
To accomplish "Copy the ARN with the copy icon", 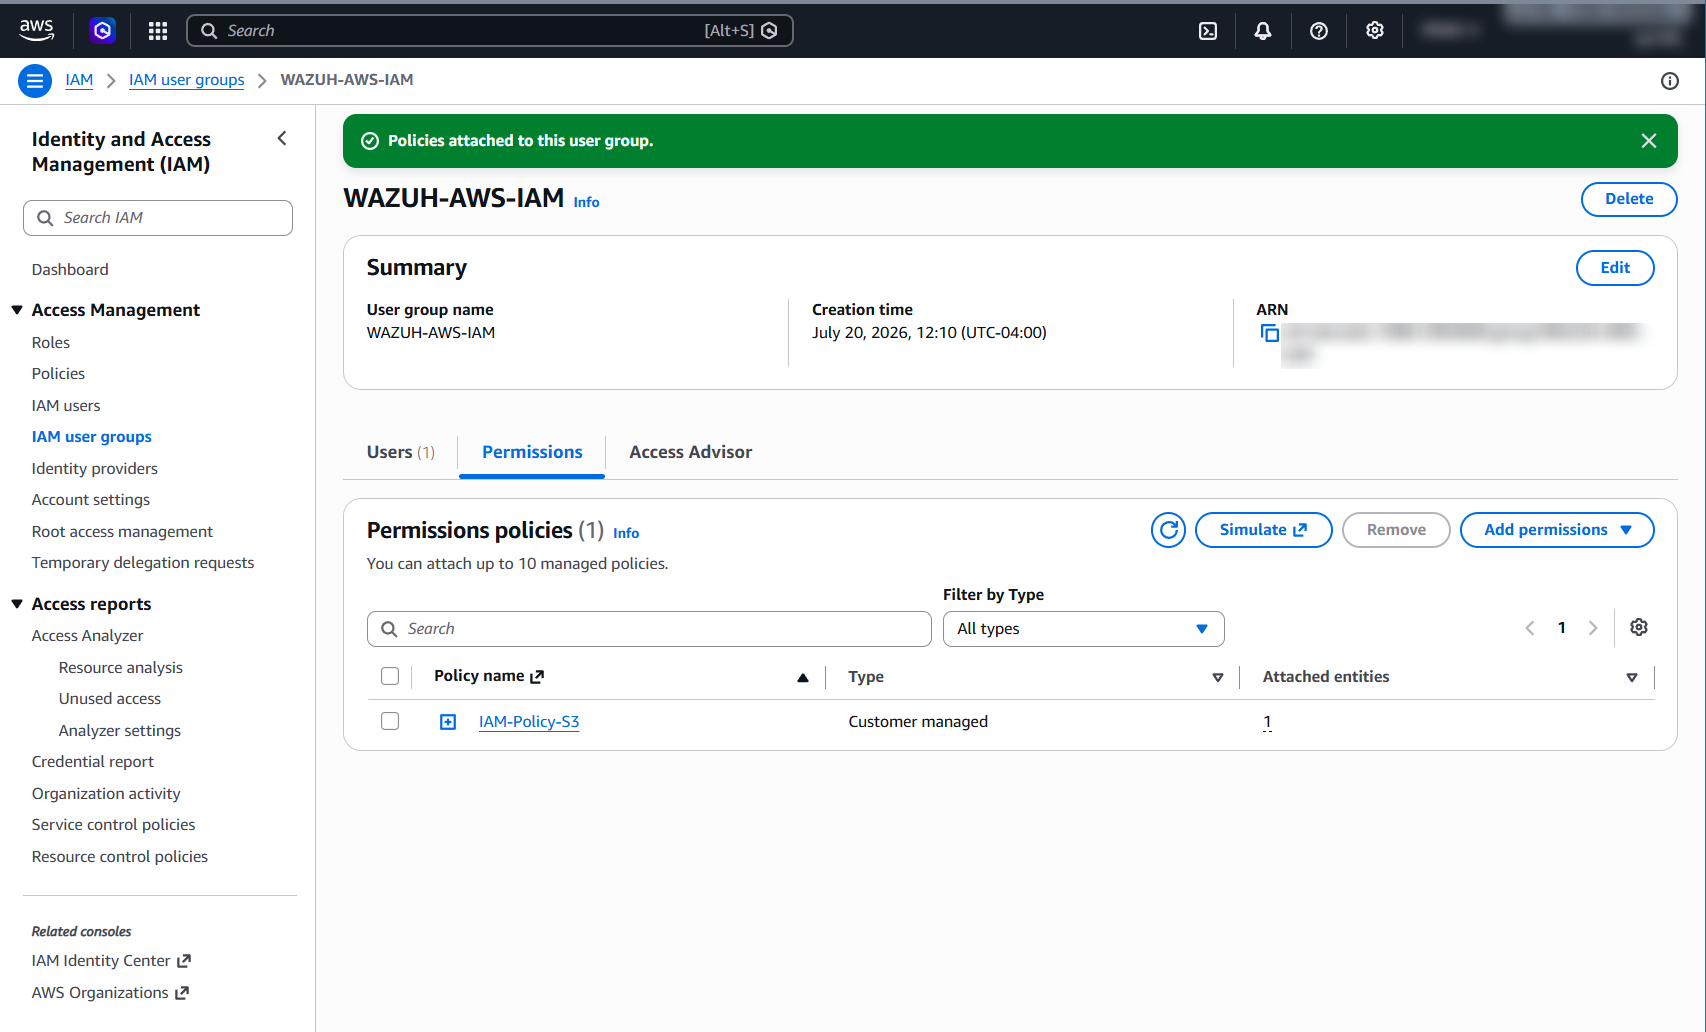I will tap(1270, 333).
